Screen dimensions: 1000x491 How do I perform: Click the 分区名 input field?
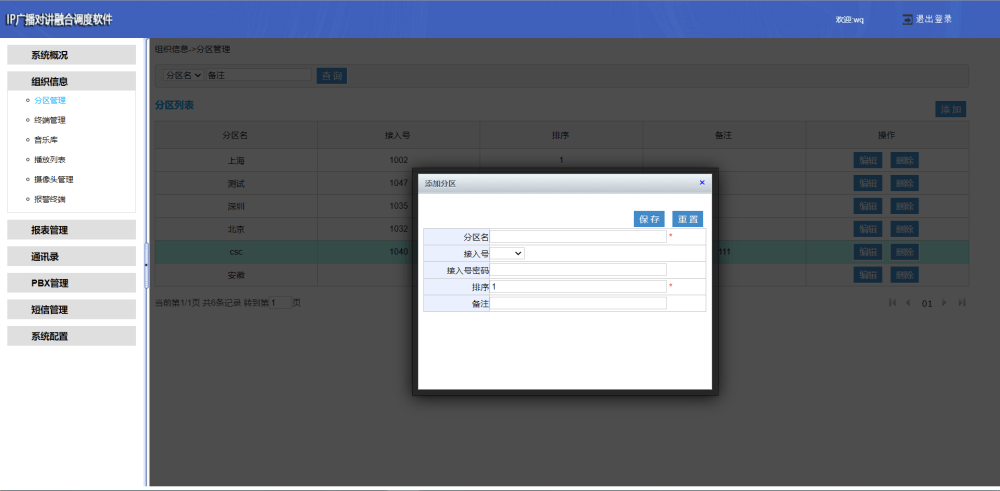tap(578, 237)
